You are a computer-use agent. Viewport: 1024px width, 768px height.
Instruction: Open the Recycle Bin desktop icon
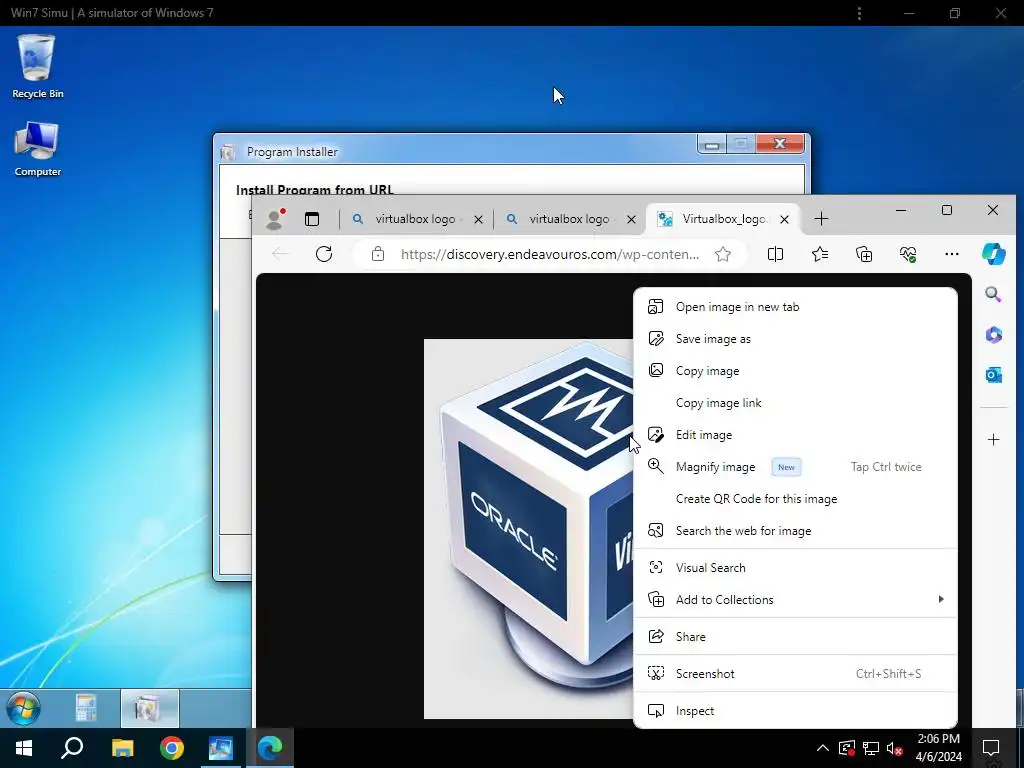37,66
